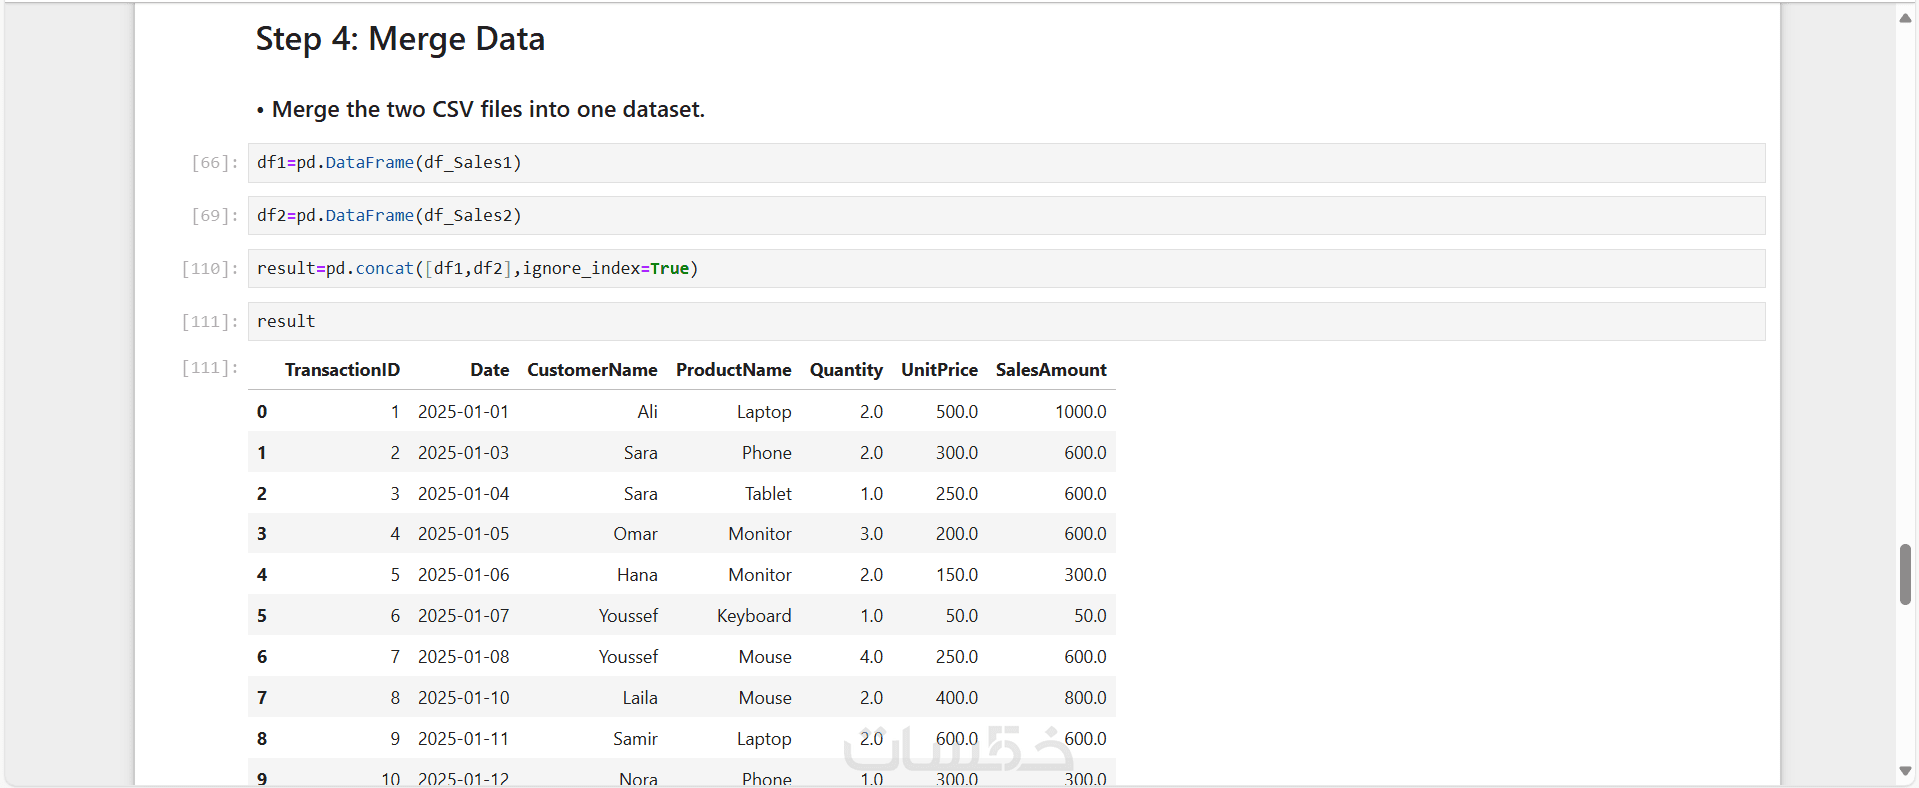1919x788 pixels.
Task: Click the TransactionID column header
Action: pyautogui.click(x=342, y=370)
